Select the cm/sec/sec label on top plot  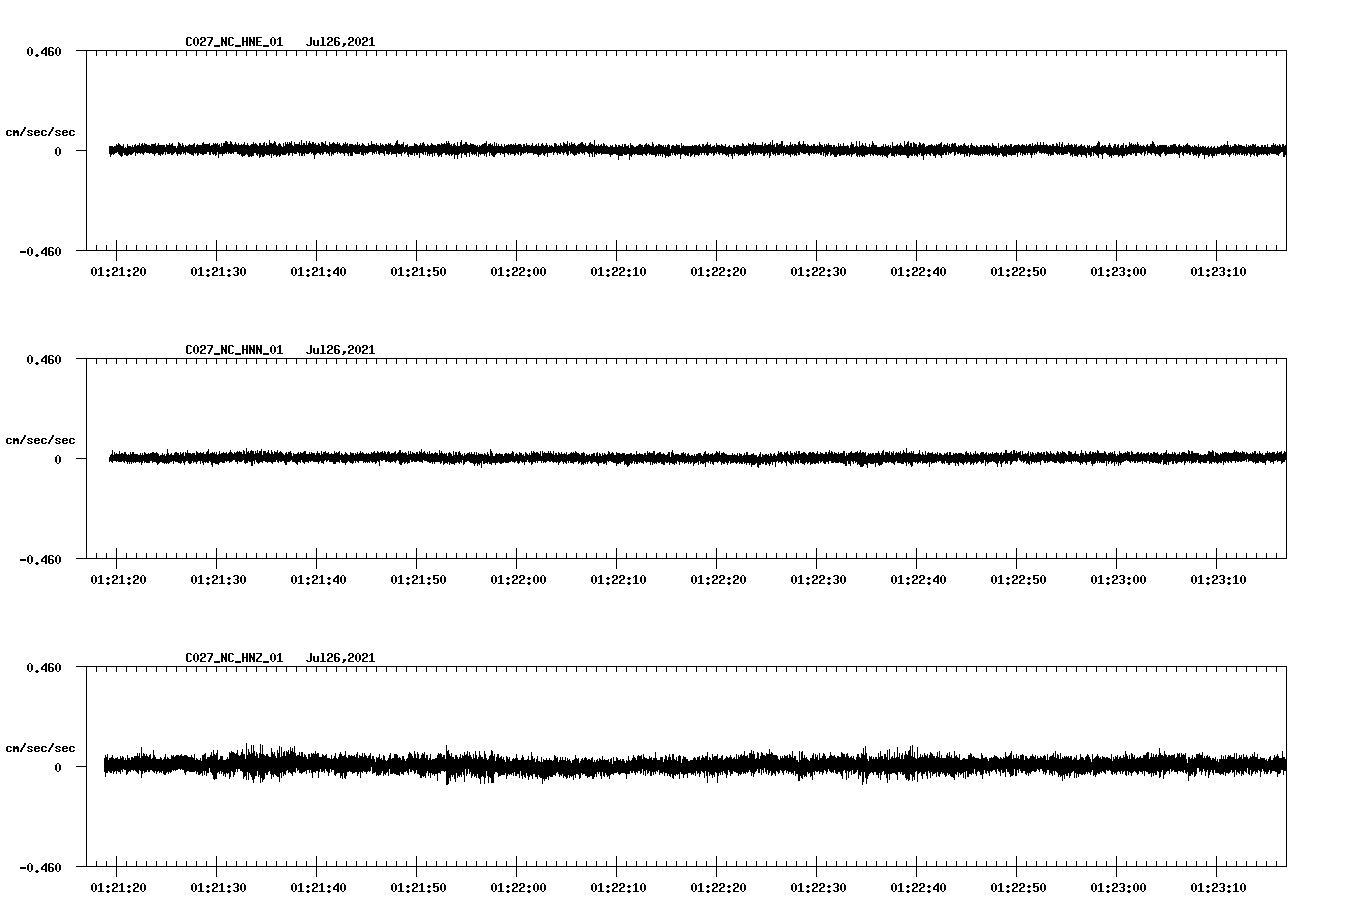click(42, 131)
